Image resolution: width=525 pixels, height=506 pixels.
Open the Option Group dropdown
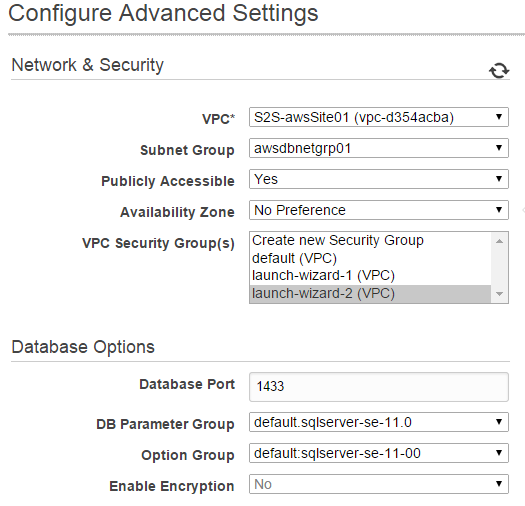point(379,453)
